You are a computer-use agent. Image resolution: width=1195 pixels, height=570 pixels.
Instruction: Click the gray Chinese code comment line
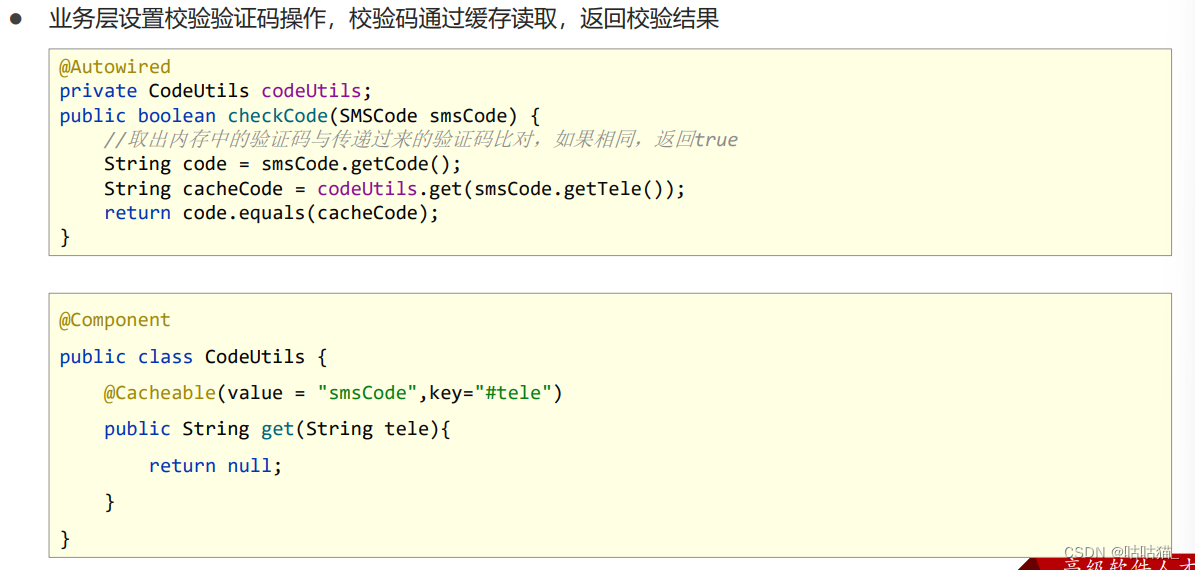[x=420, y=139]
